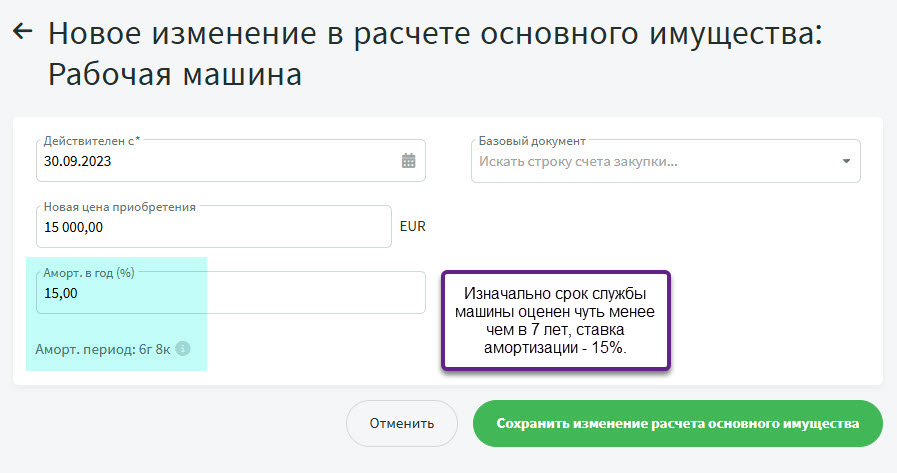897x473 pixels.
Task: Click the Аморт. в год (%) input with 15,00
Action: [x=230, y=293]
